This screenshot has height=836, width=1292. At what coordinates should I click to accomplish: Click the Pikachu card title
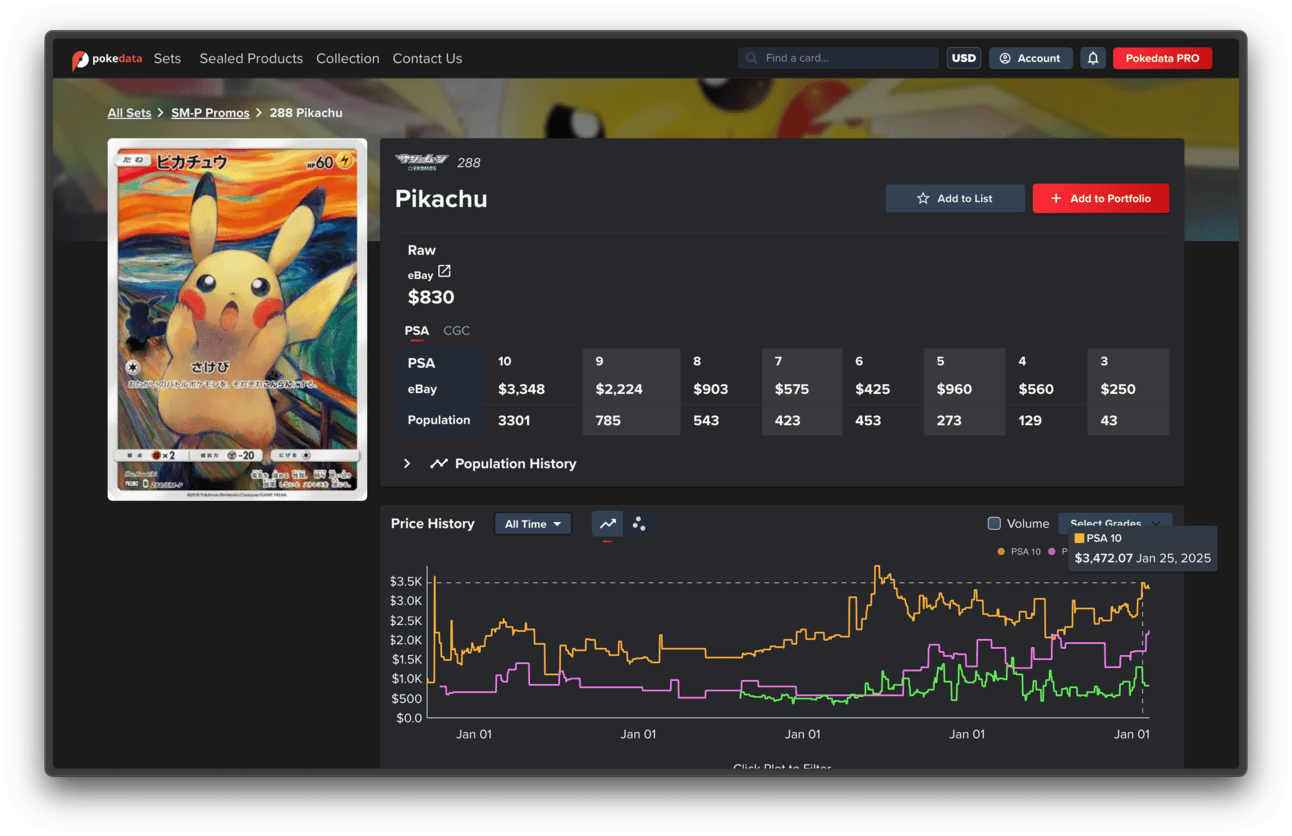[441, 199]
